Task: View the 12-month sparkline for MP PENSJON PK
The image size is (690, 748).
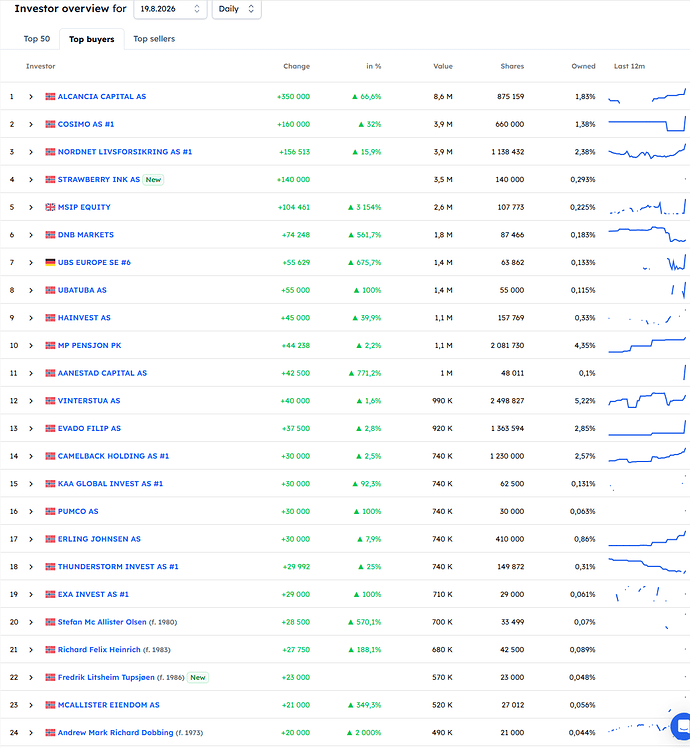Action: (x=647, y=345)
